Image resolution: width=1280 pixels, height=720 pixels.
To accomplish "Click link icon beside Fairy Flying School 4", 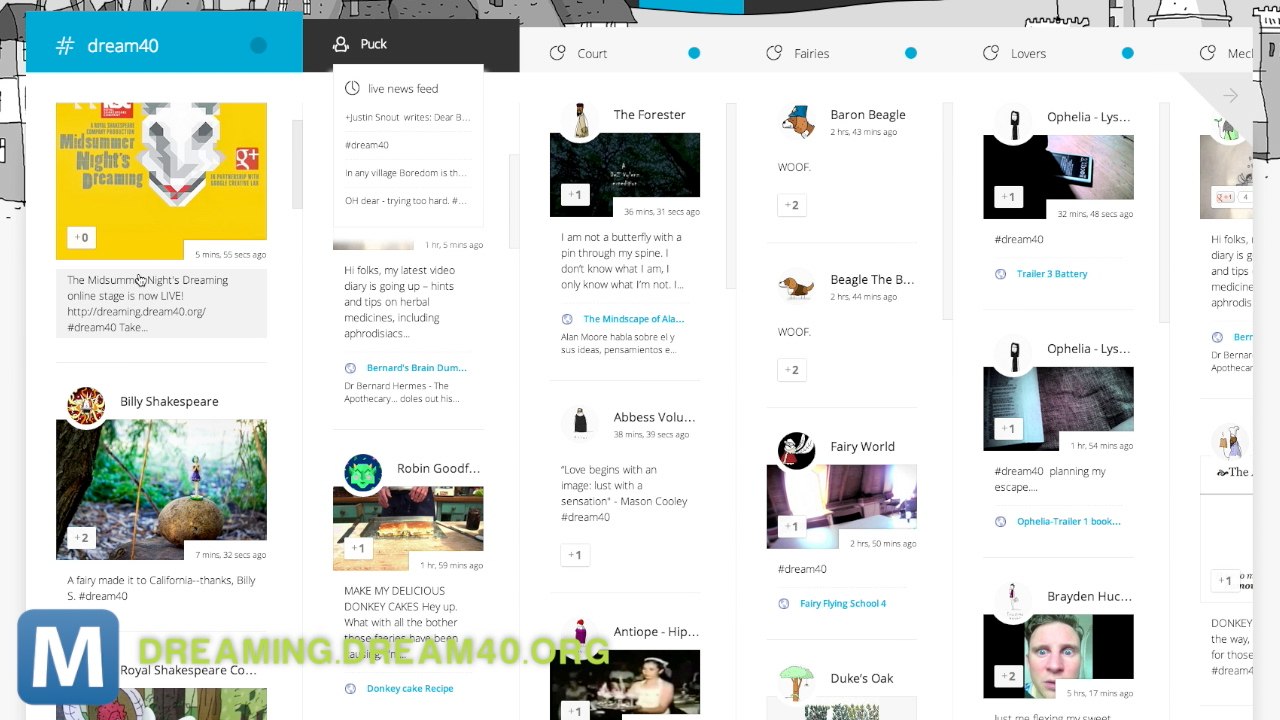I will [x=784, y=604].
